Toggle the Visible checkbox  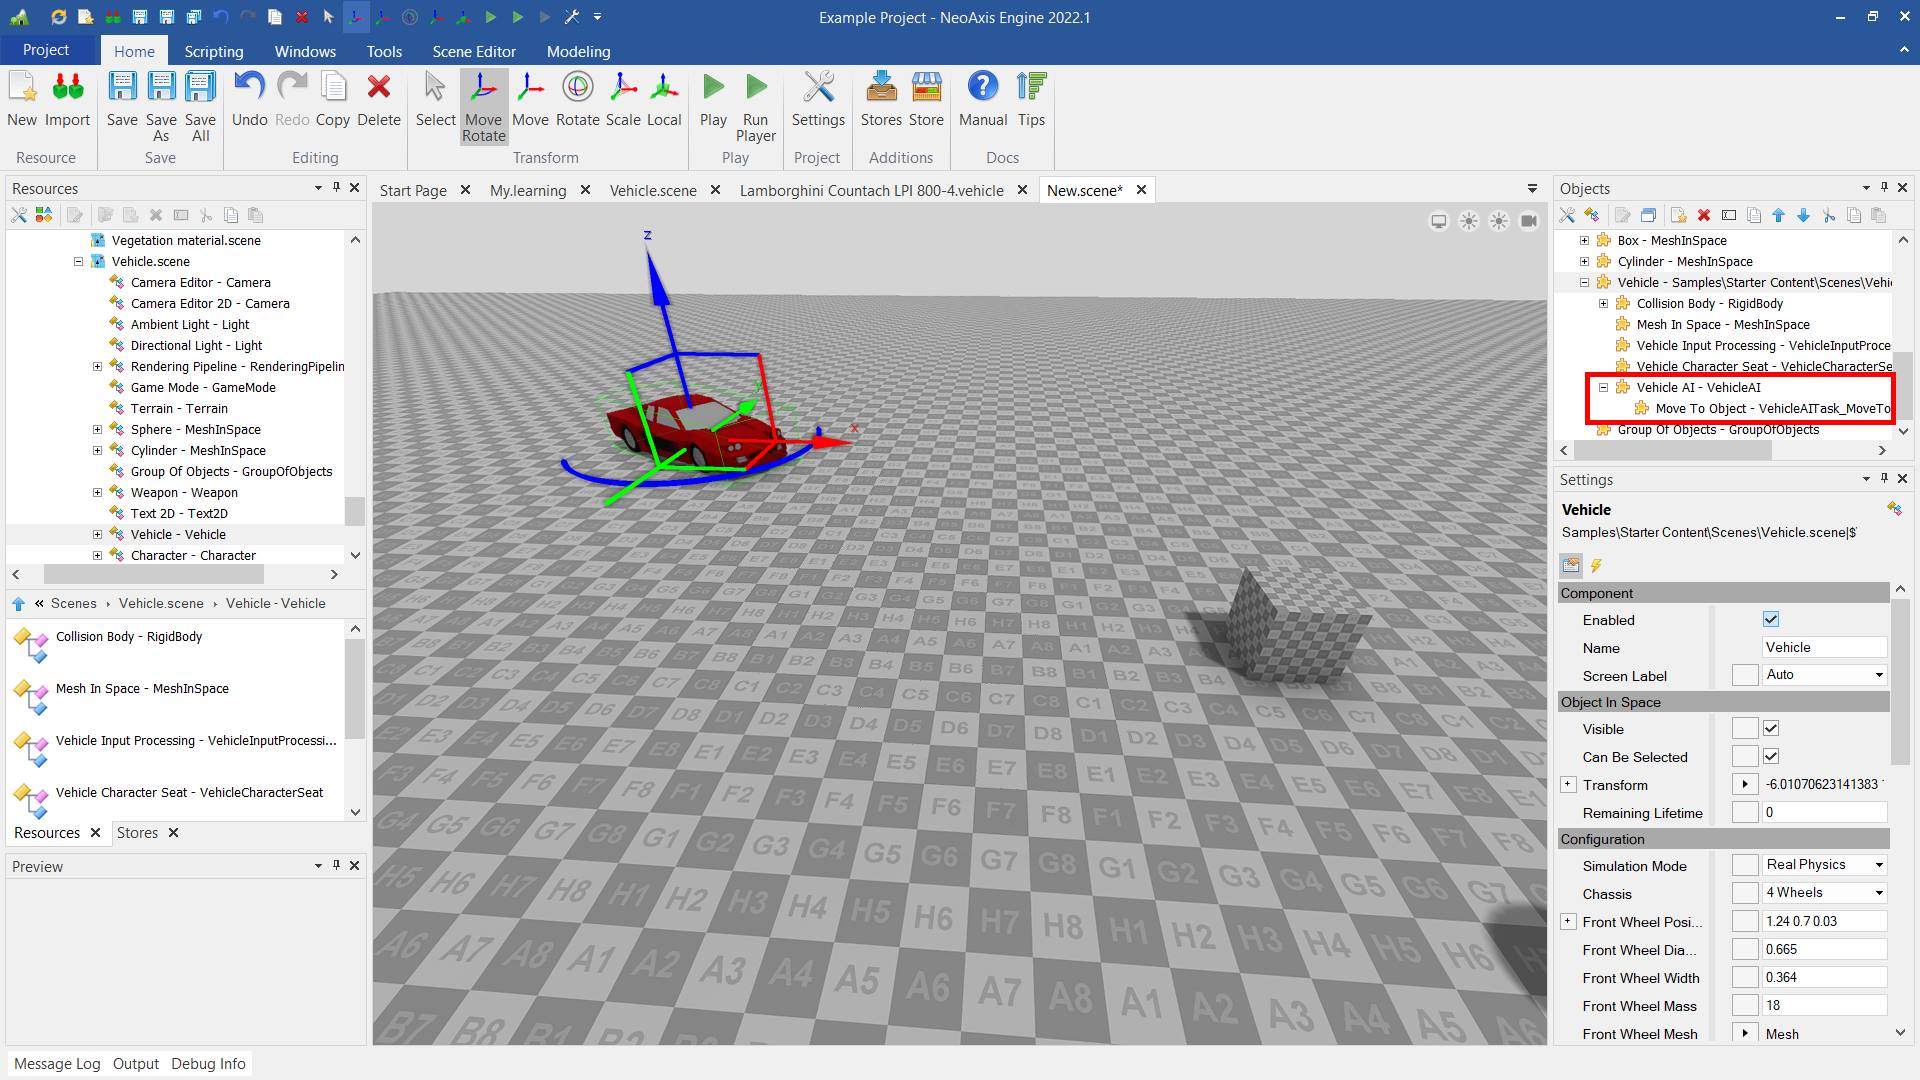pyautogui.click(x=1771, y=729)
